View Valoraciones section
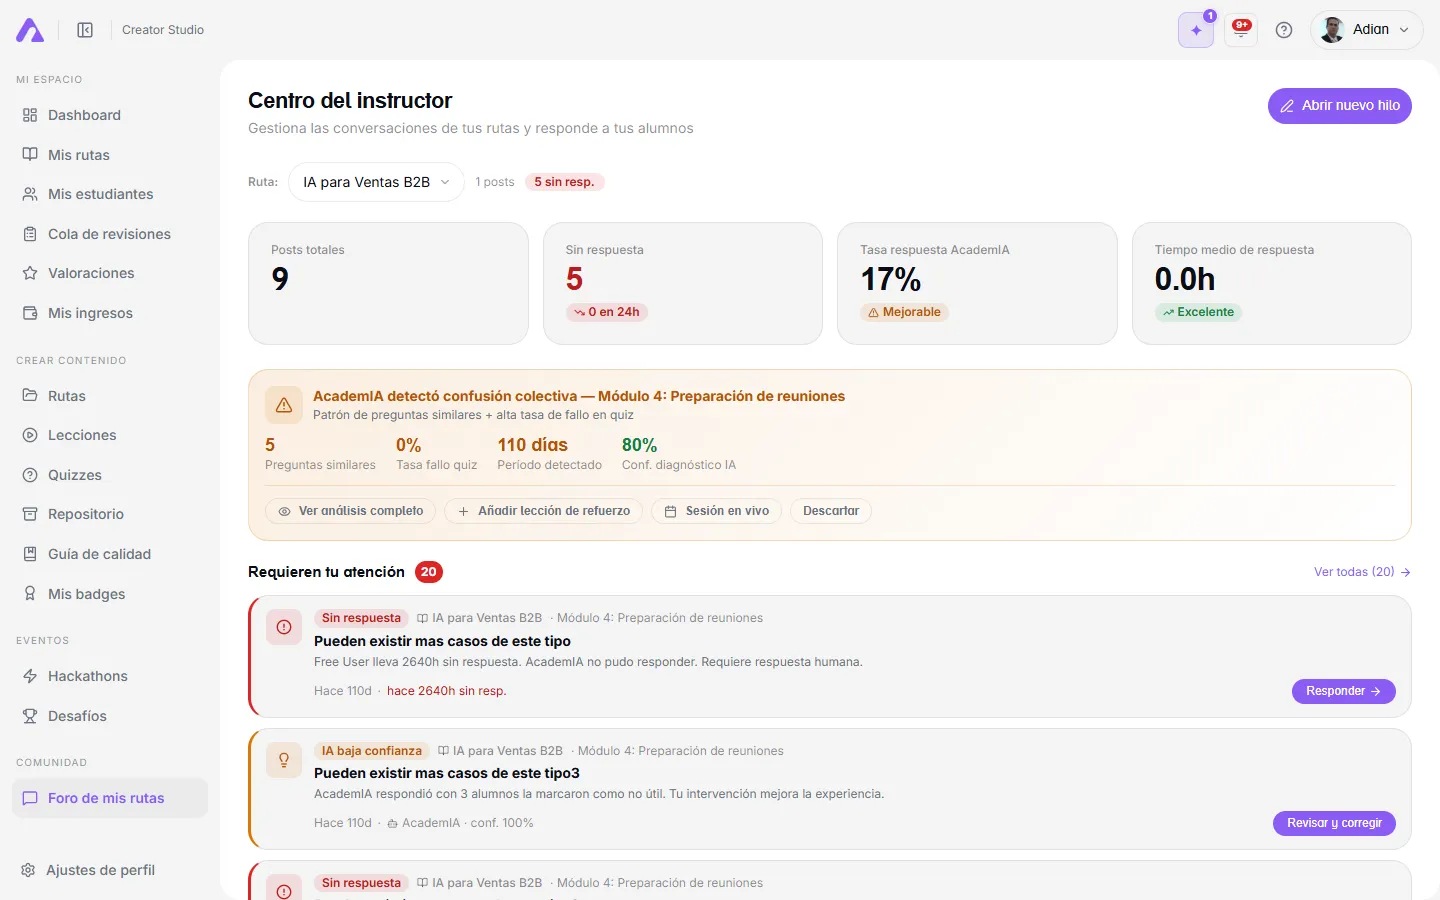Screen dimensions: 1440x900 pyautogui.click(x=110, y=273)
